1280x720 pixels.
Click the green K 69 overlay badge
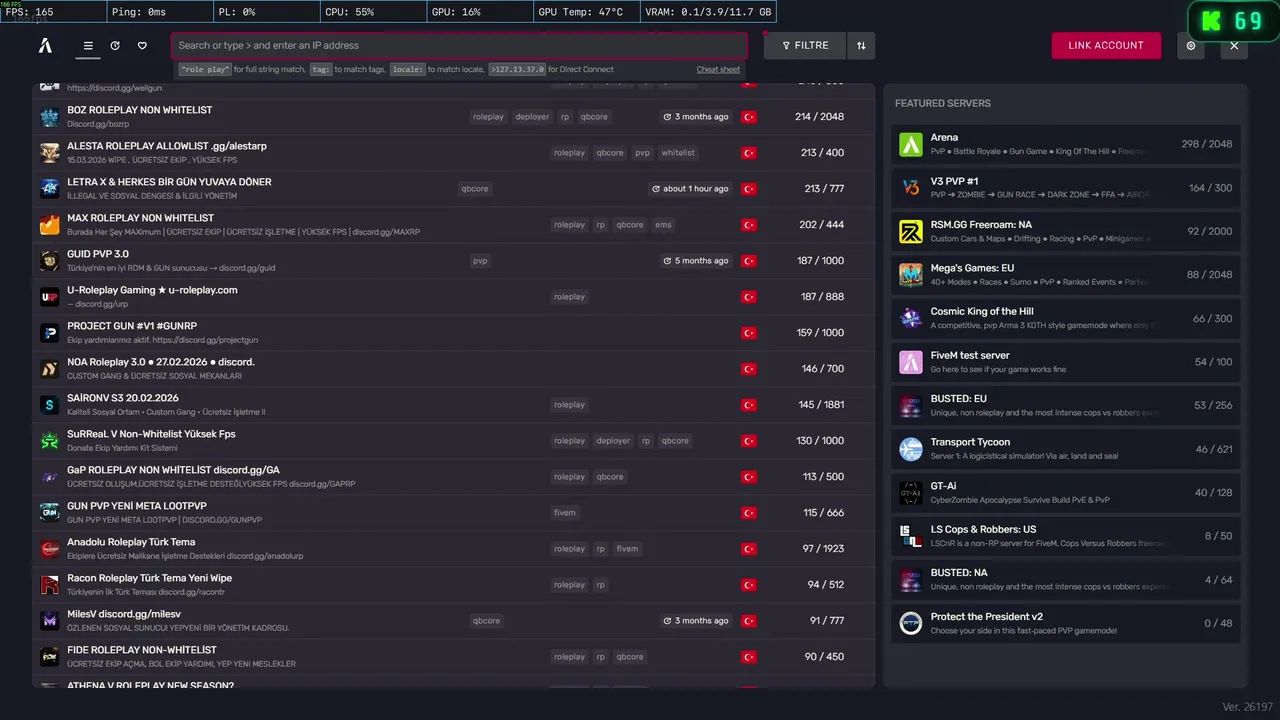pyautogui.click(x=1232, y=22)
